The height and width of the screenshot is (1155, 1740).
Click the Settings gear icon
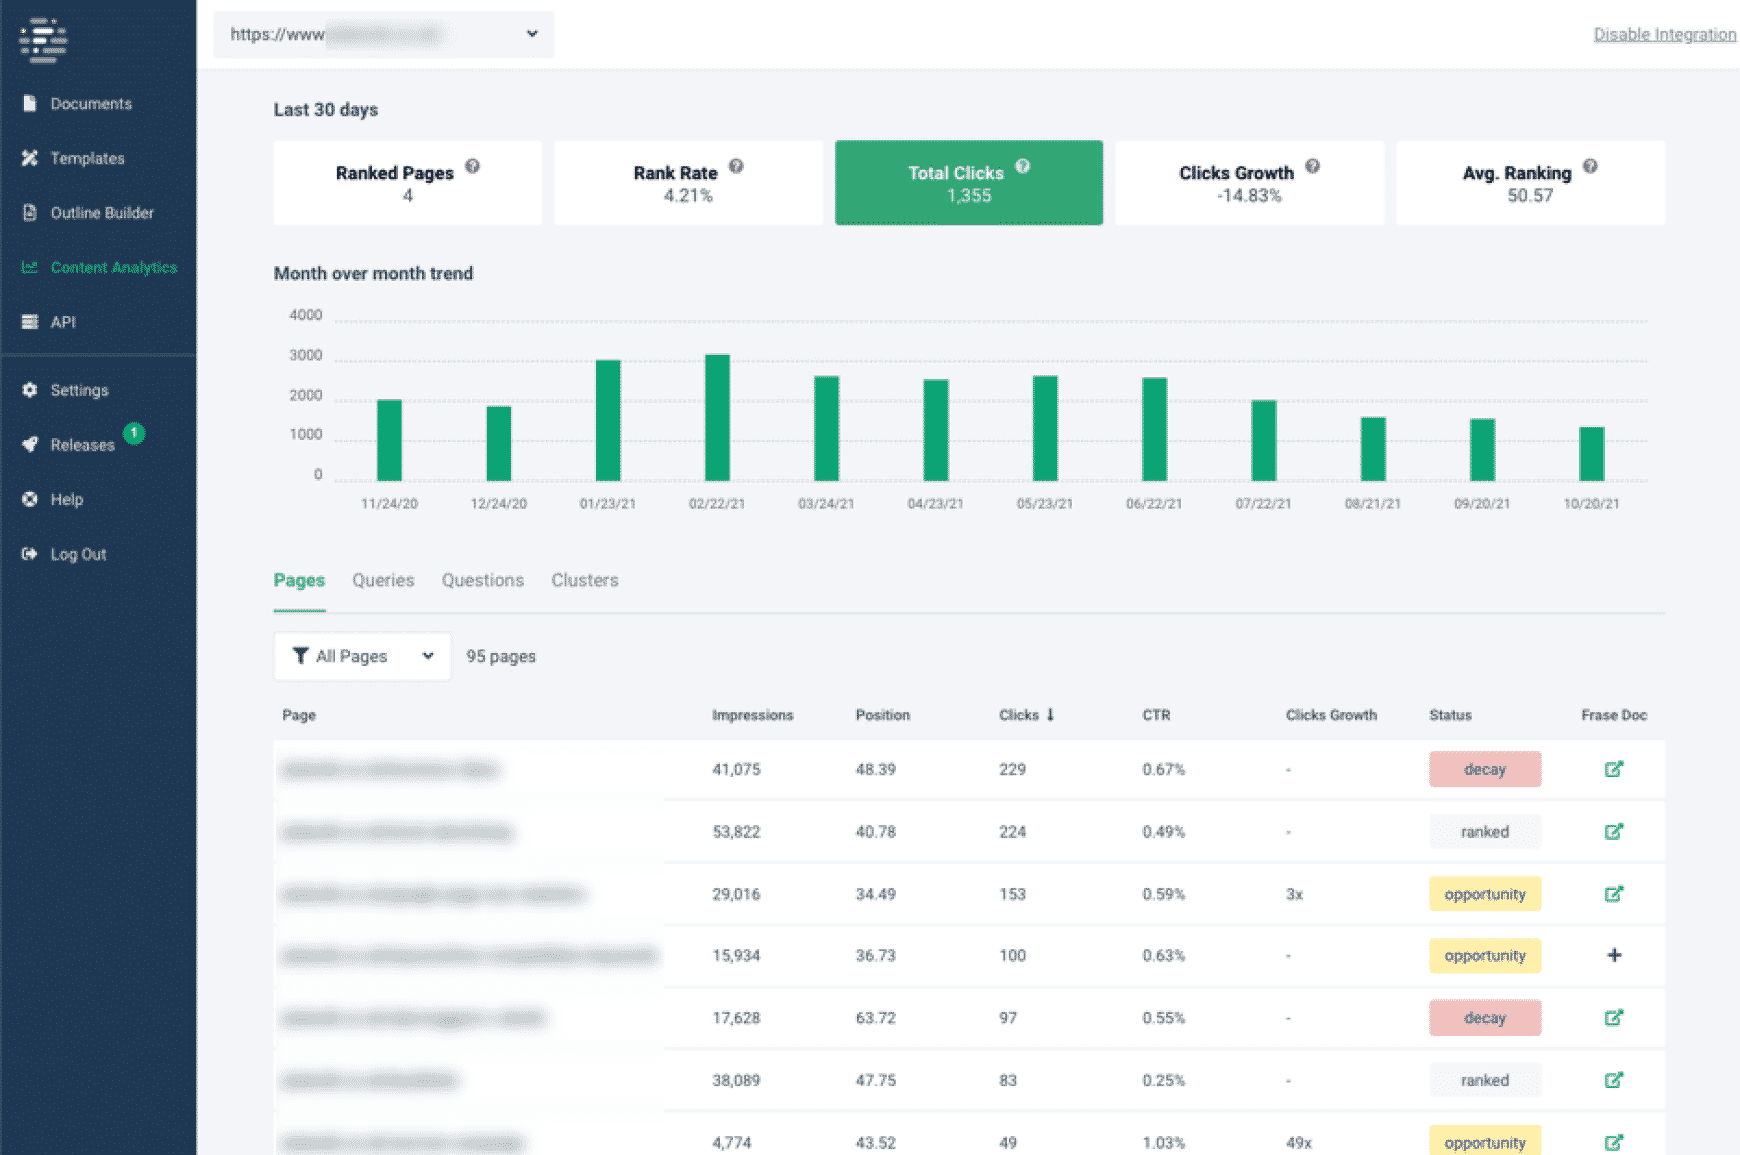click(x=30, y=390)
